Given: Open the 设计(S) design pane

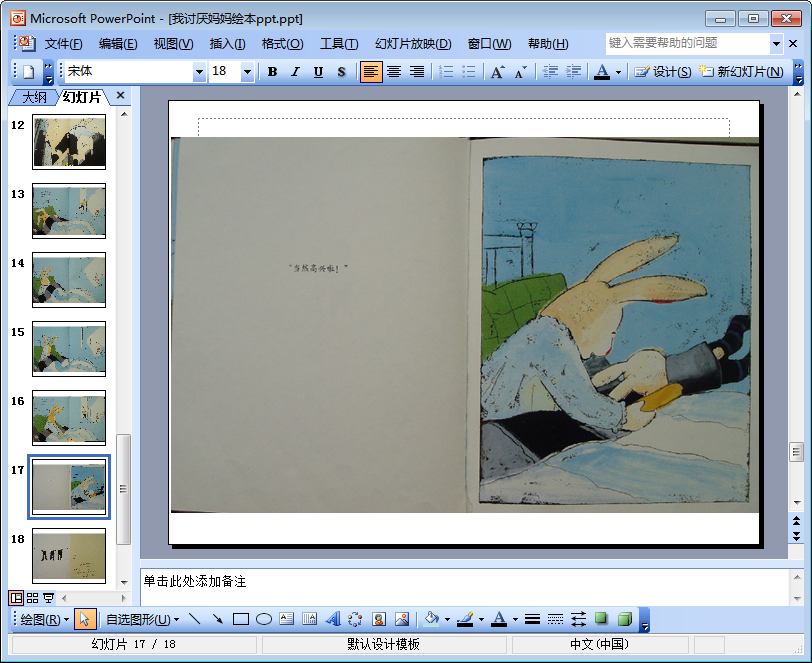Looking at the screenshot, I should (x=663, y=71).
